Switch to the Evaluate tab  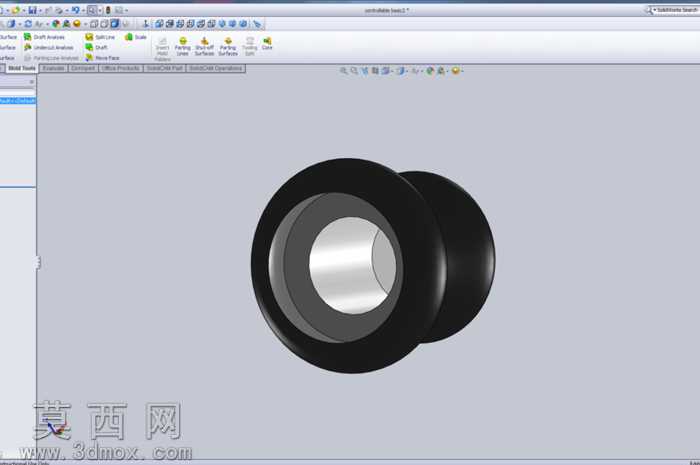coord(54,68)
